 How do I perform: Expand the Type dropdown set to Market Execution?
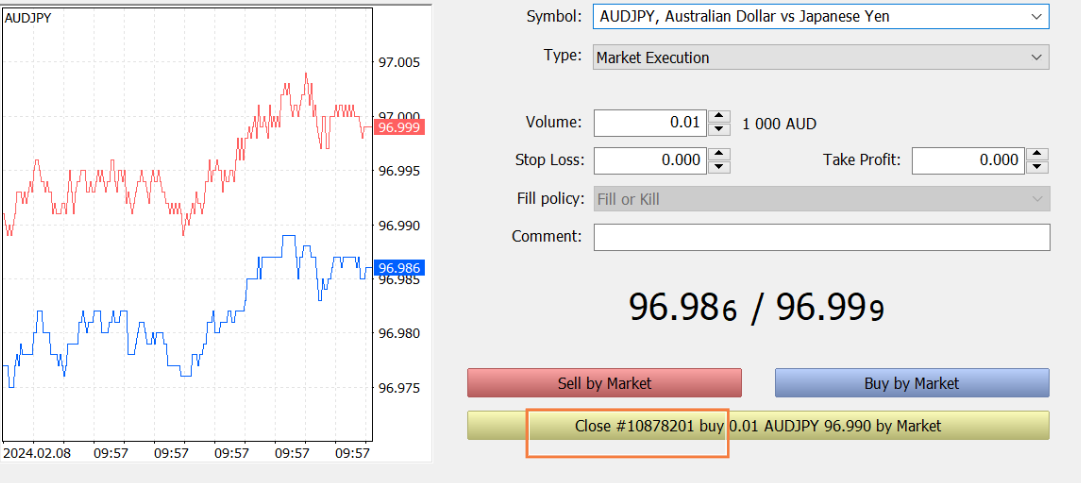click(x=820, y=58)
